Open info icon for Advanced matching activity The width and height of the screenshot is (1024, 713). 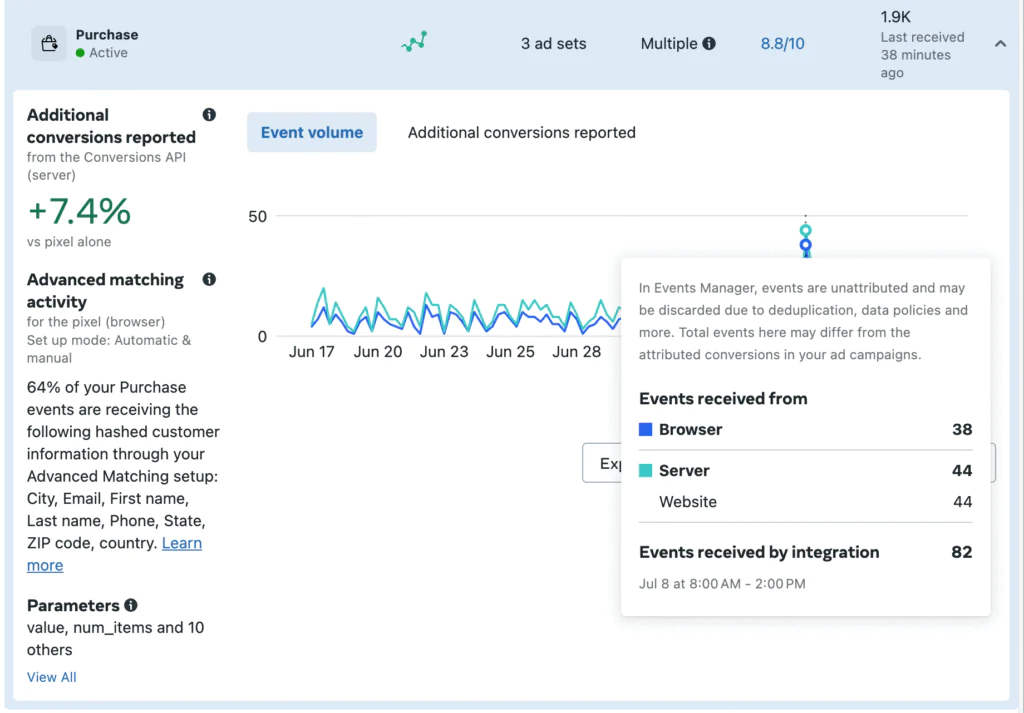pyautogui.click(x=209, y=279)
